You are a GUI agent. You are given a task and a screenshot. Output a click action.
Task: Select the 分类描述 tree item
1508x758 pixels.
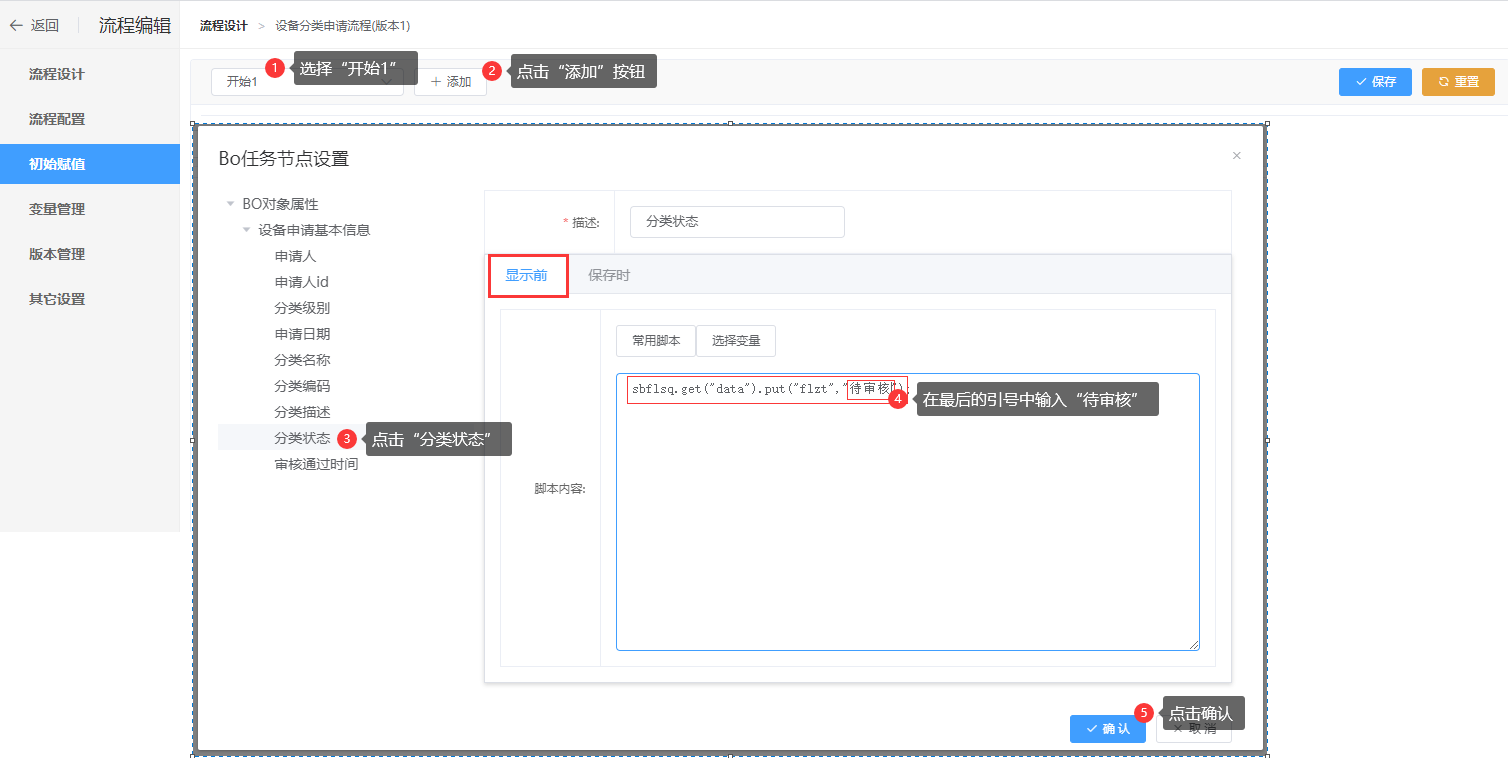click(302, 412)
